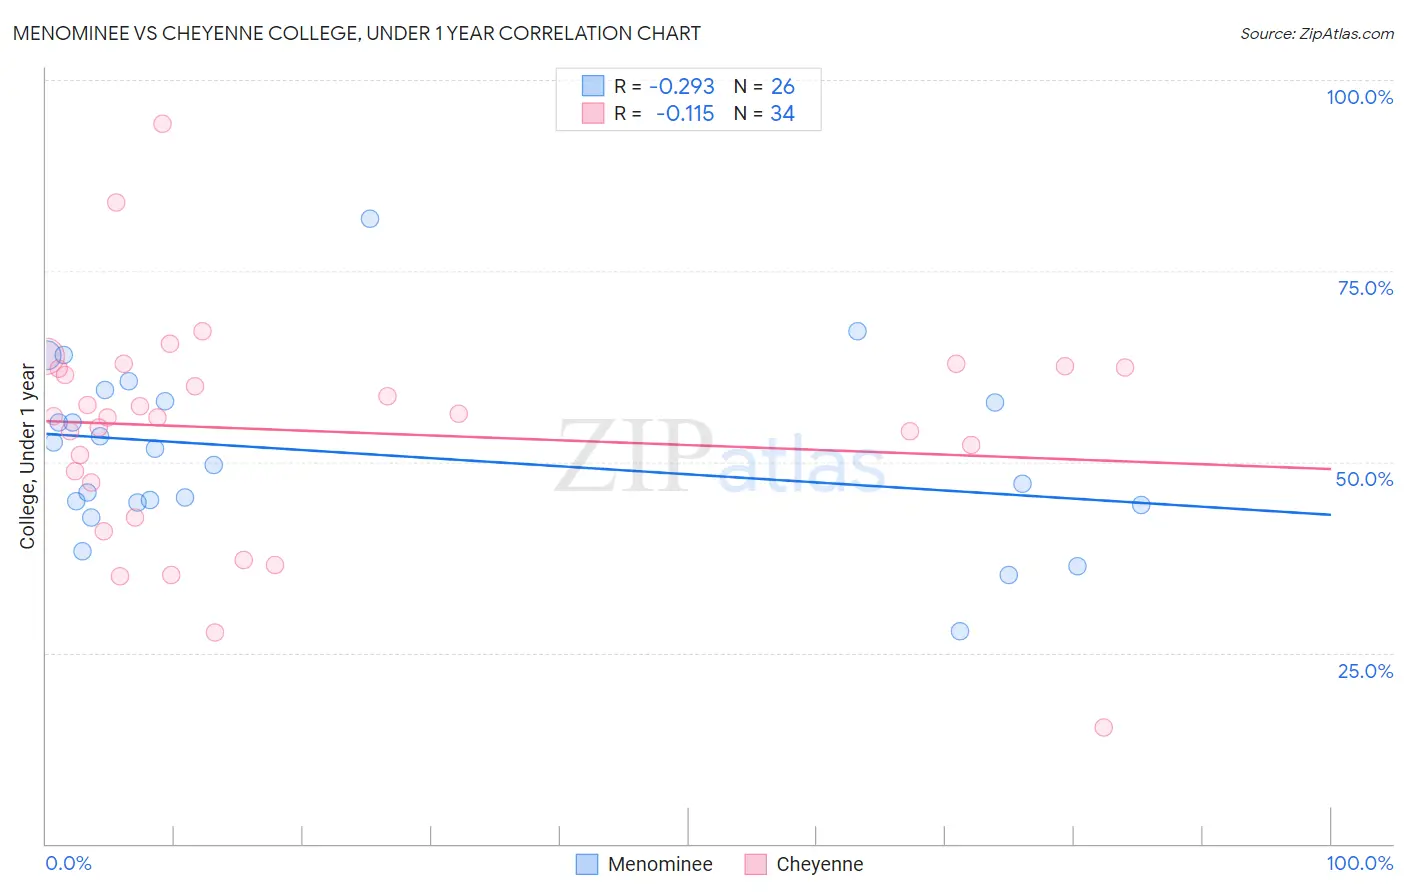1406x892 pixels.
Task: Click the pink Cheyenne regression line
Action: [688, 445]
